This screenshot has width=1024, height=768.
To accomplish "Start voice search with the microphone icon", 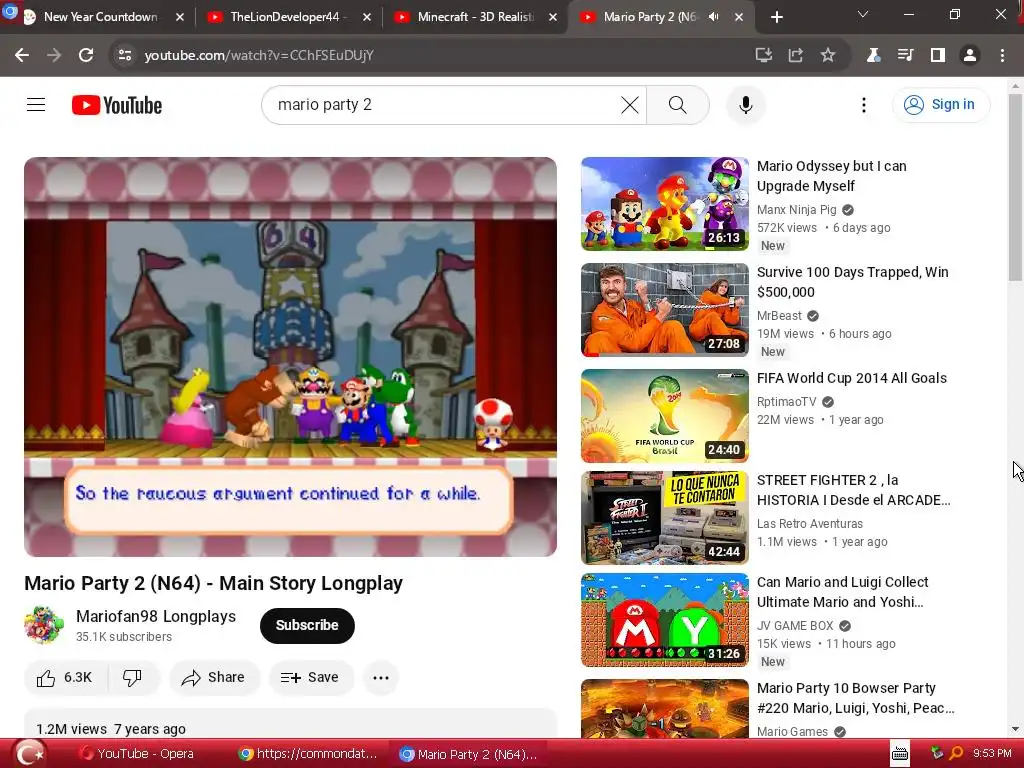I will 745,104.
